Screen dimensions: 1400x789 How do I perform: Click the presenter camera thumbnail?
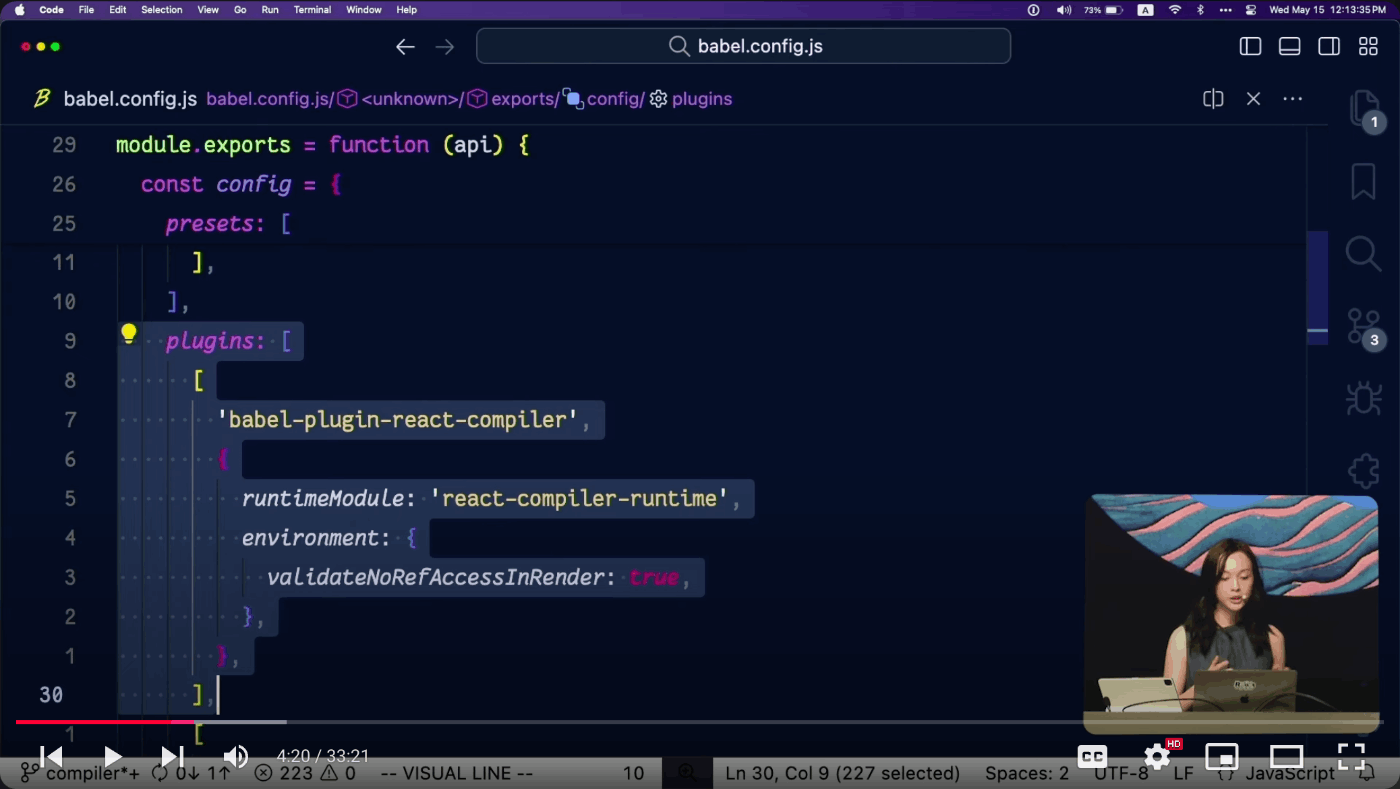pyautogui.click(x=1232, y=614)
